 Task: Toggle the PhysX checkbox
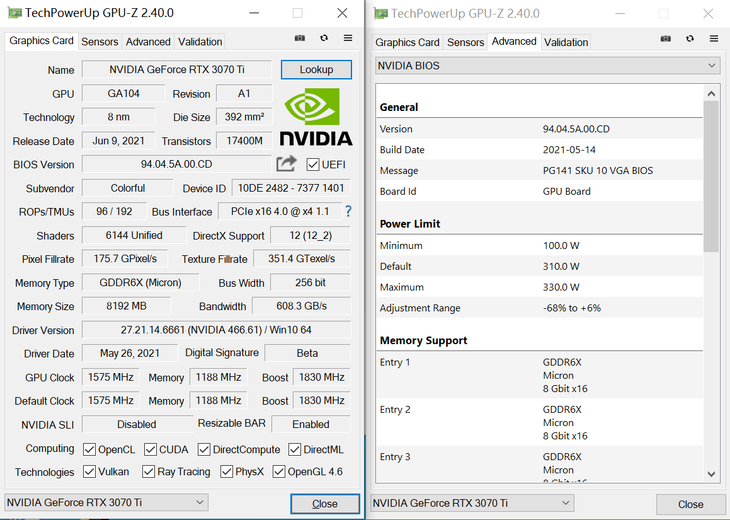(226, 472)
